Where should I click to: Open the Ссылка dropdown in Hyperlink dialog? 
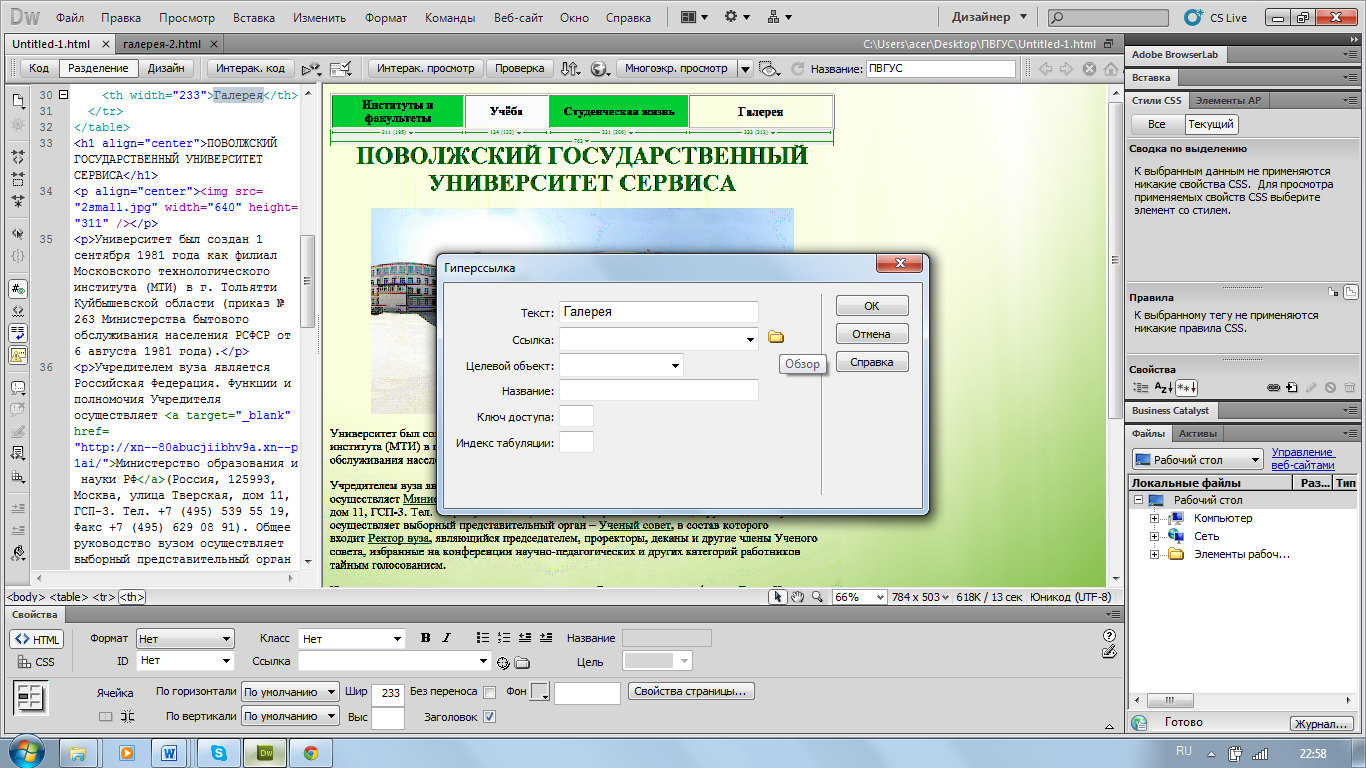tap(751, 340)
